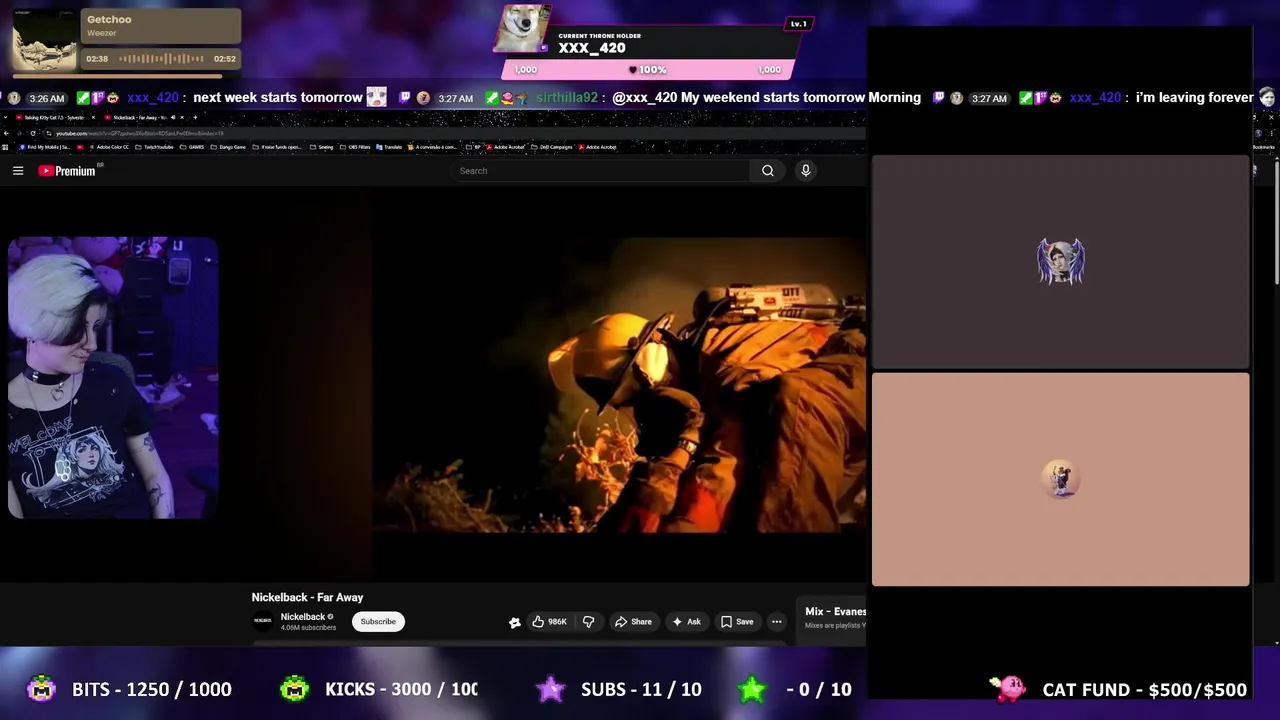Open the browser tab search dropdown
This screenshot has height=720, width=1280.
(6, 118)
